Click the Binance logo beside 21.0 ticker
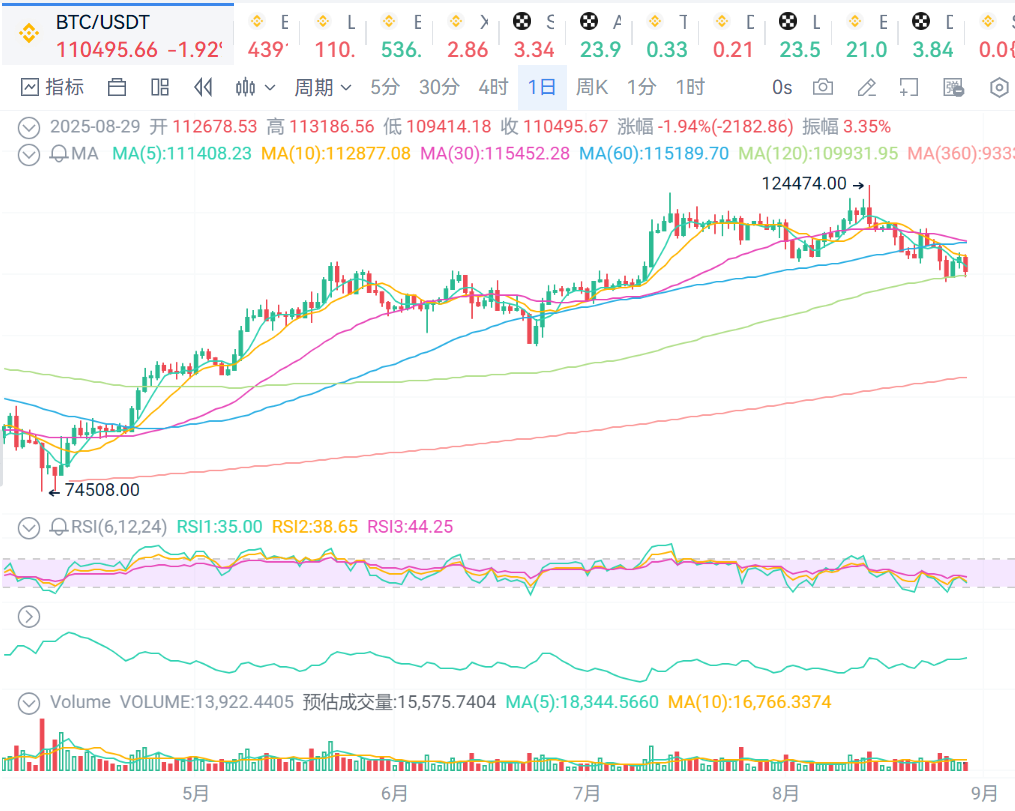1015x811 pixels. [x=854, y=21]
